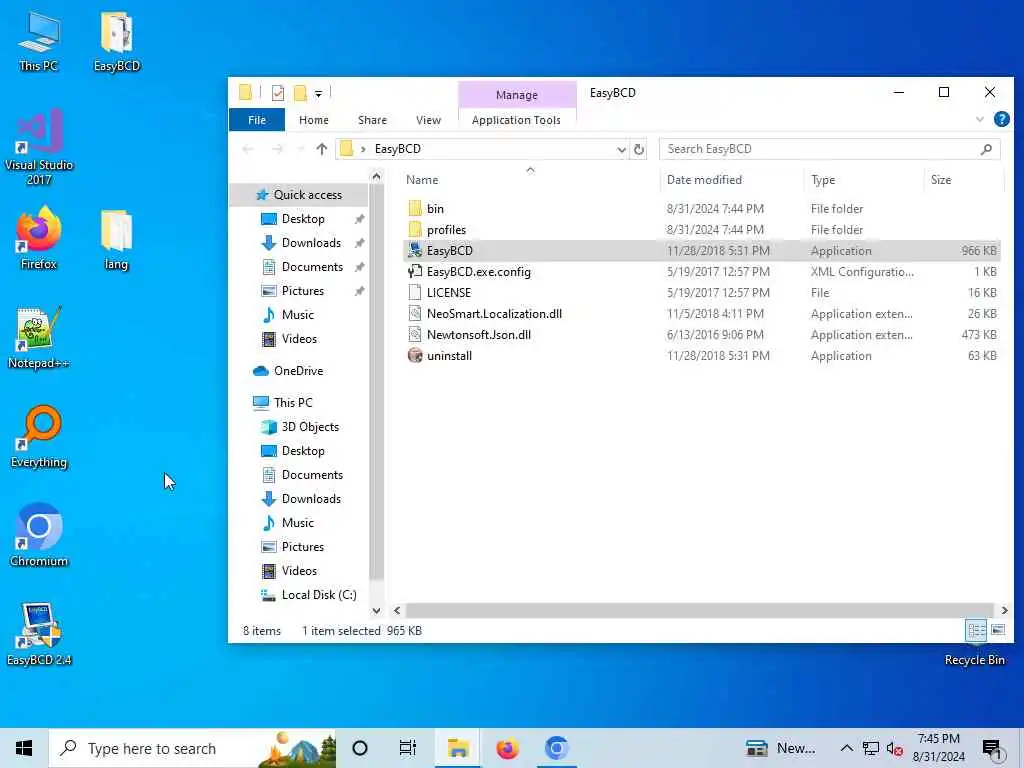The width and height of the screenshot is (1024, 768).
Task: Open the Share ribbon tab
Action: [372, 120]
